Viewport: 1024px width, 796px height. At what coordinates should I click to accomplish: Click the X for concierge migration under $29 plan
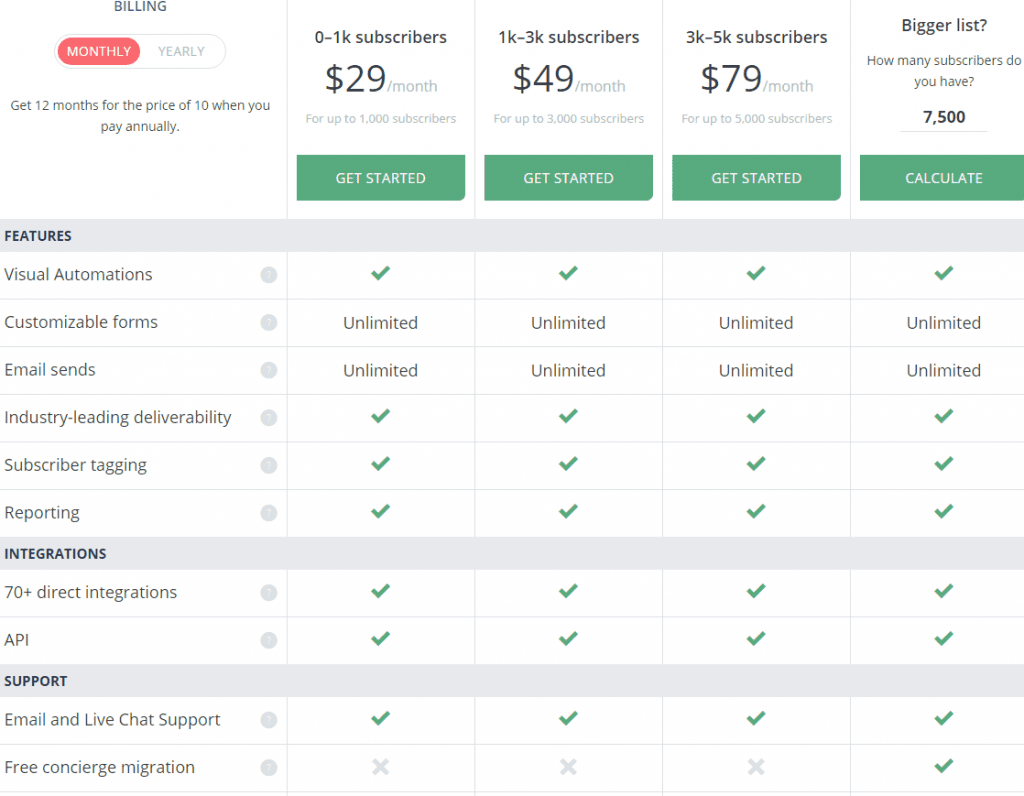click(x=380, y=767)
